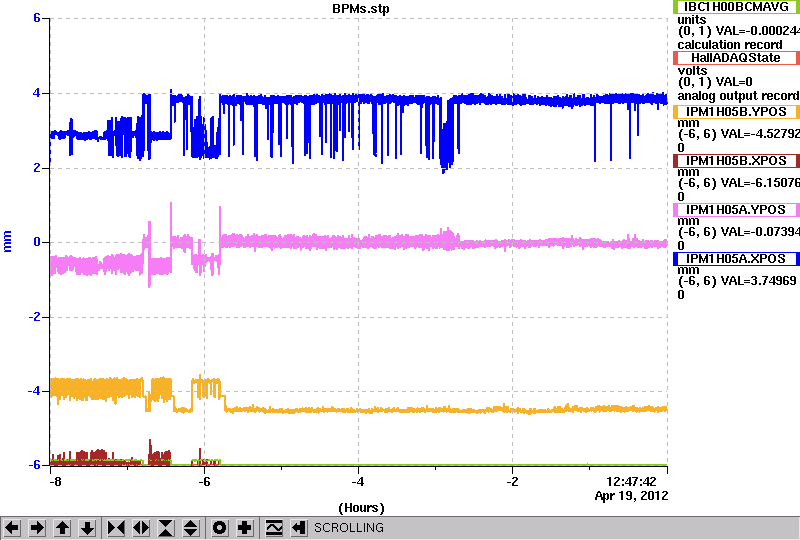
Task: Compress the time axis with the inward horizontal triangles icon
Action: 116,527
